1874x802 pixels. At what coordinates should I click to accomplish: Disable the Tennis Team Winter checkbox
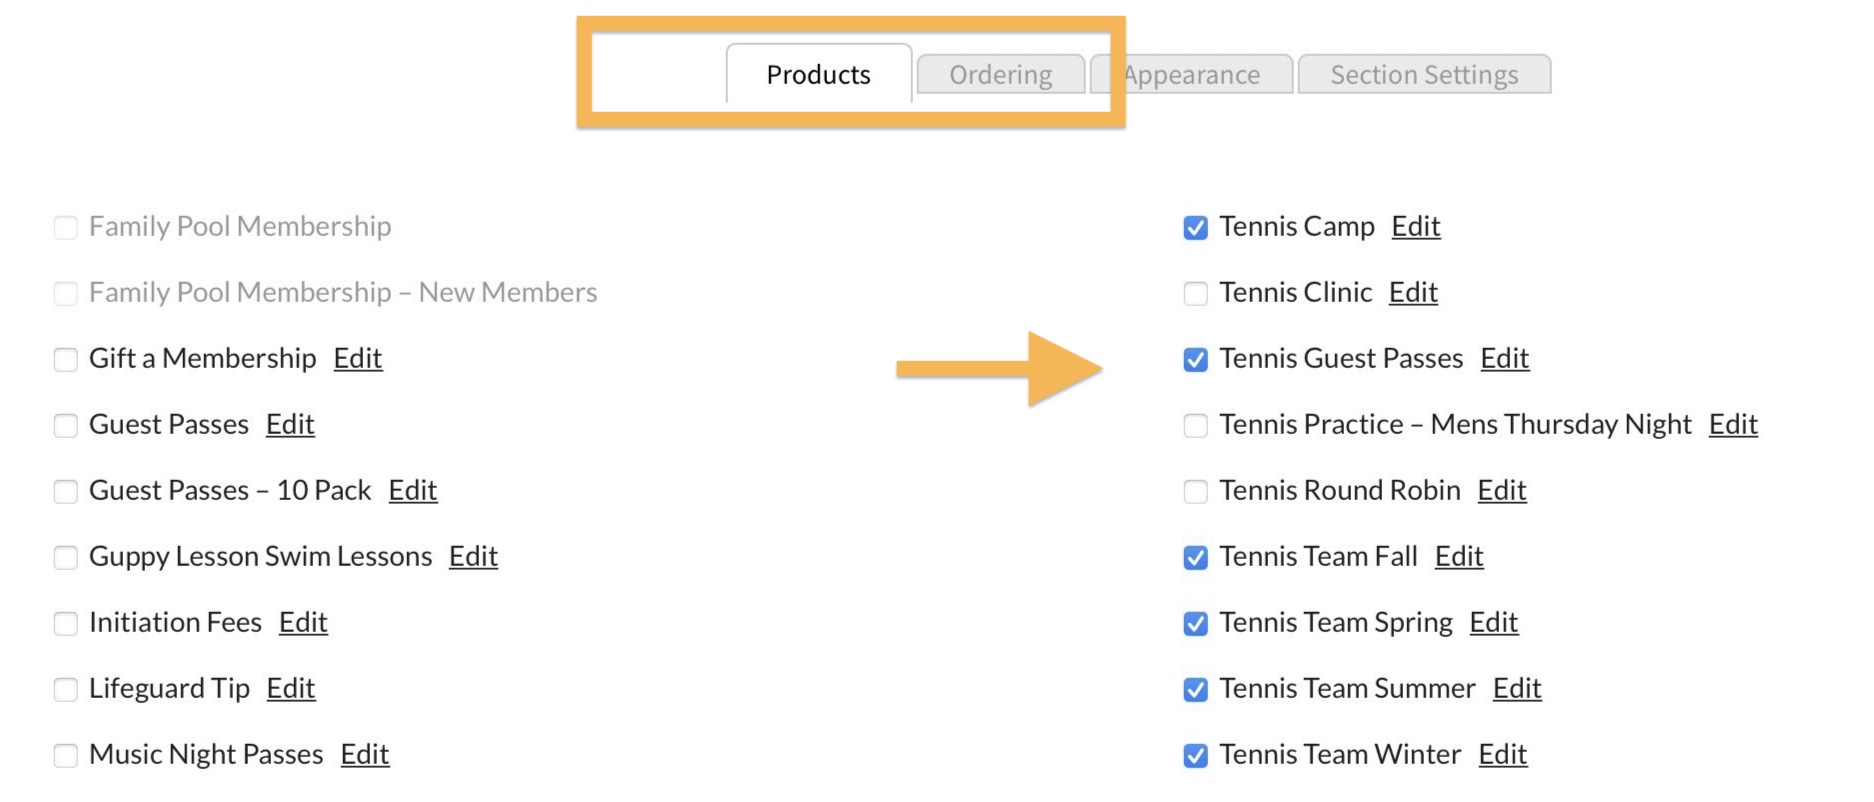pos(1195,756)
